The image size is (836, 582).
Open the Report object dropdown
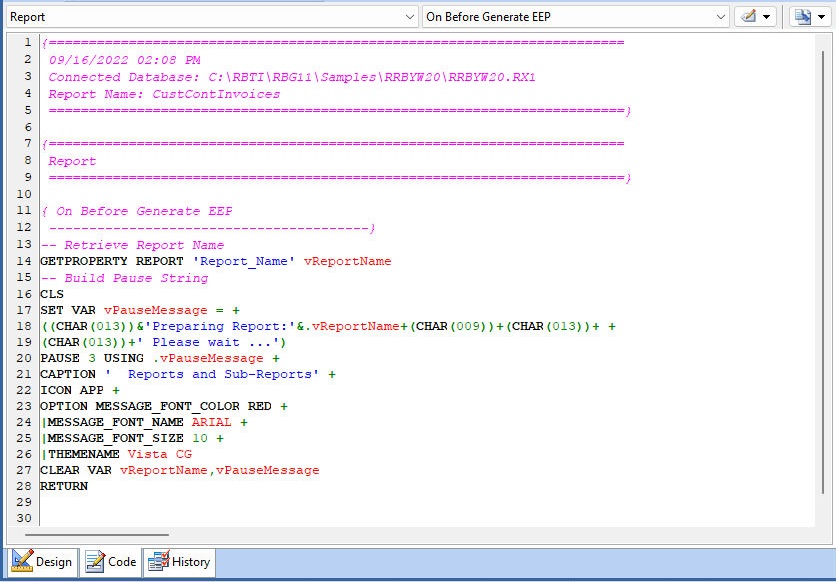tap(212, 17)
